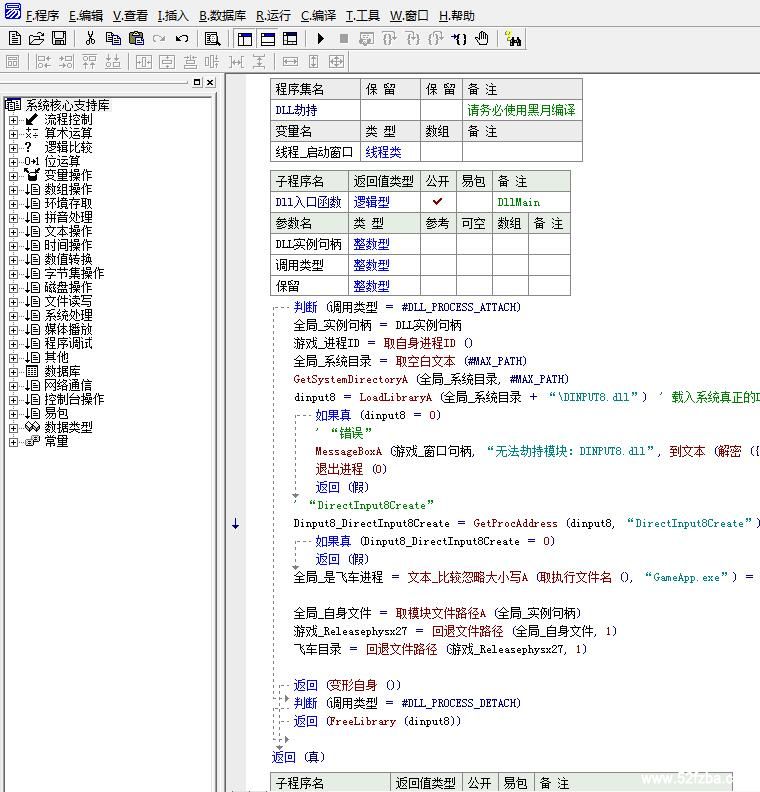The height and width of the screenshot is (792, 760).
Task: Paste from clipboard icon
Action: (x=136, y=38)
